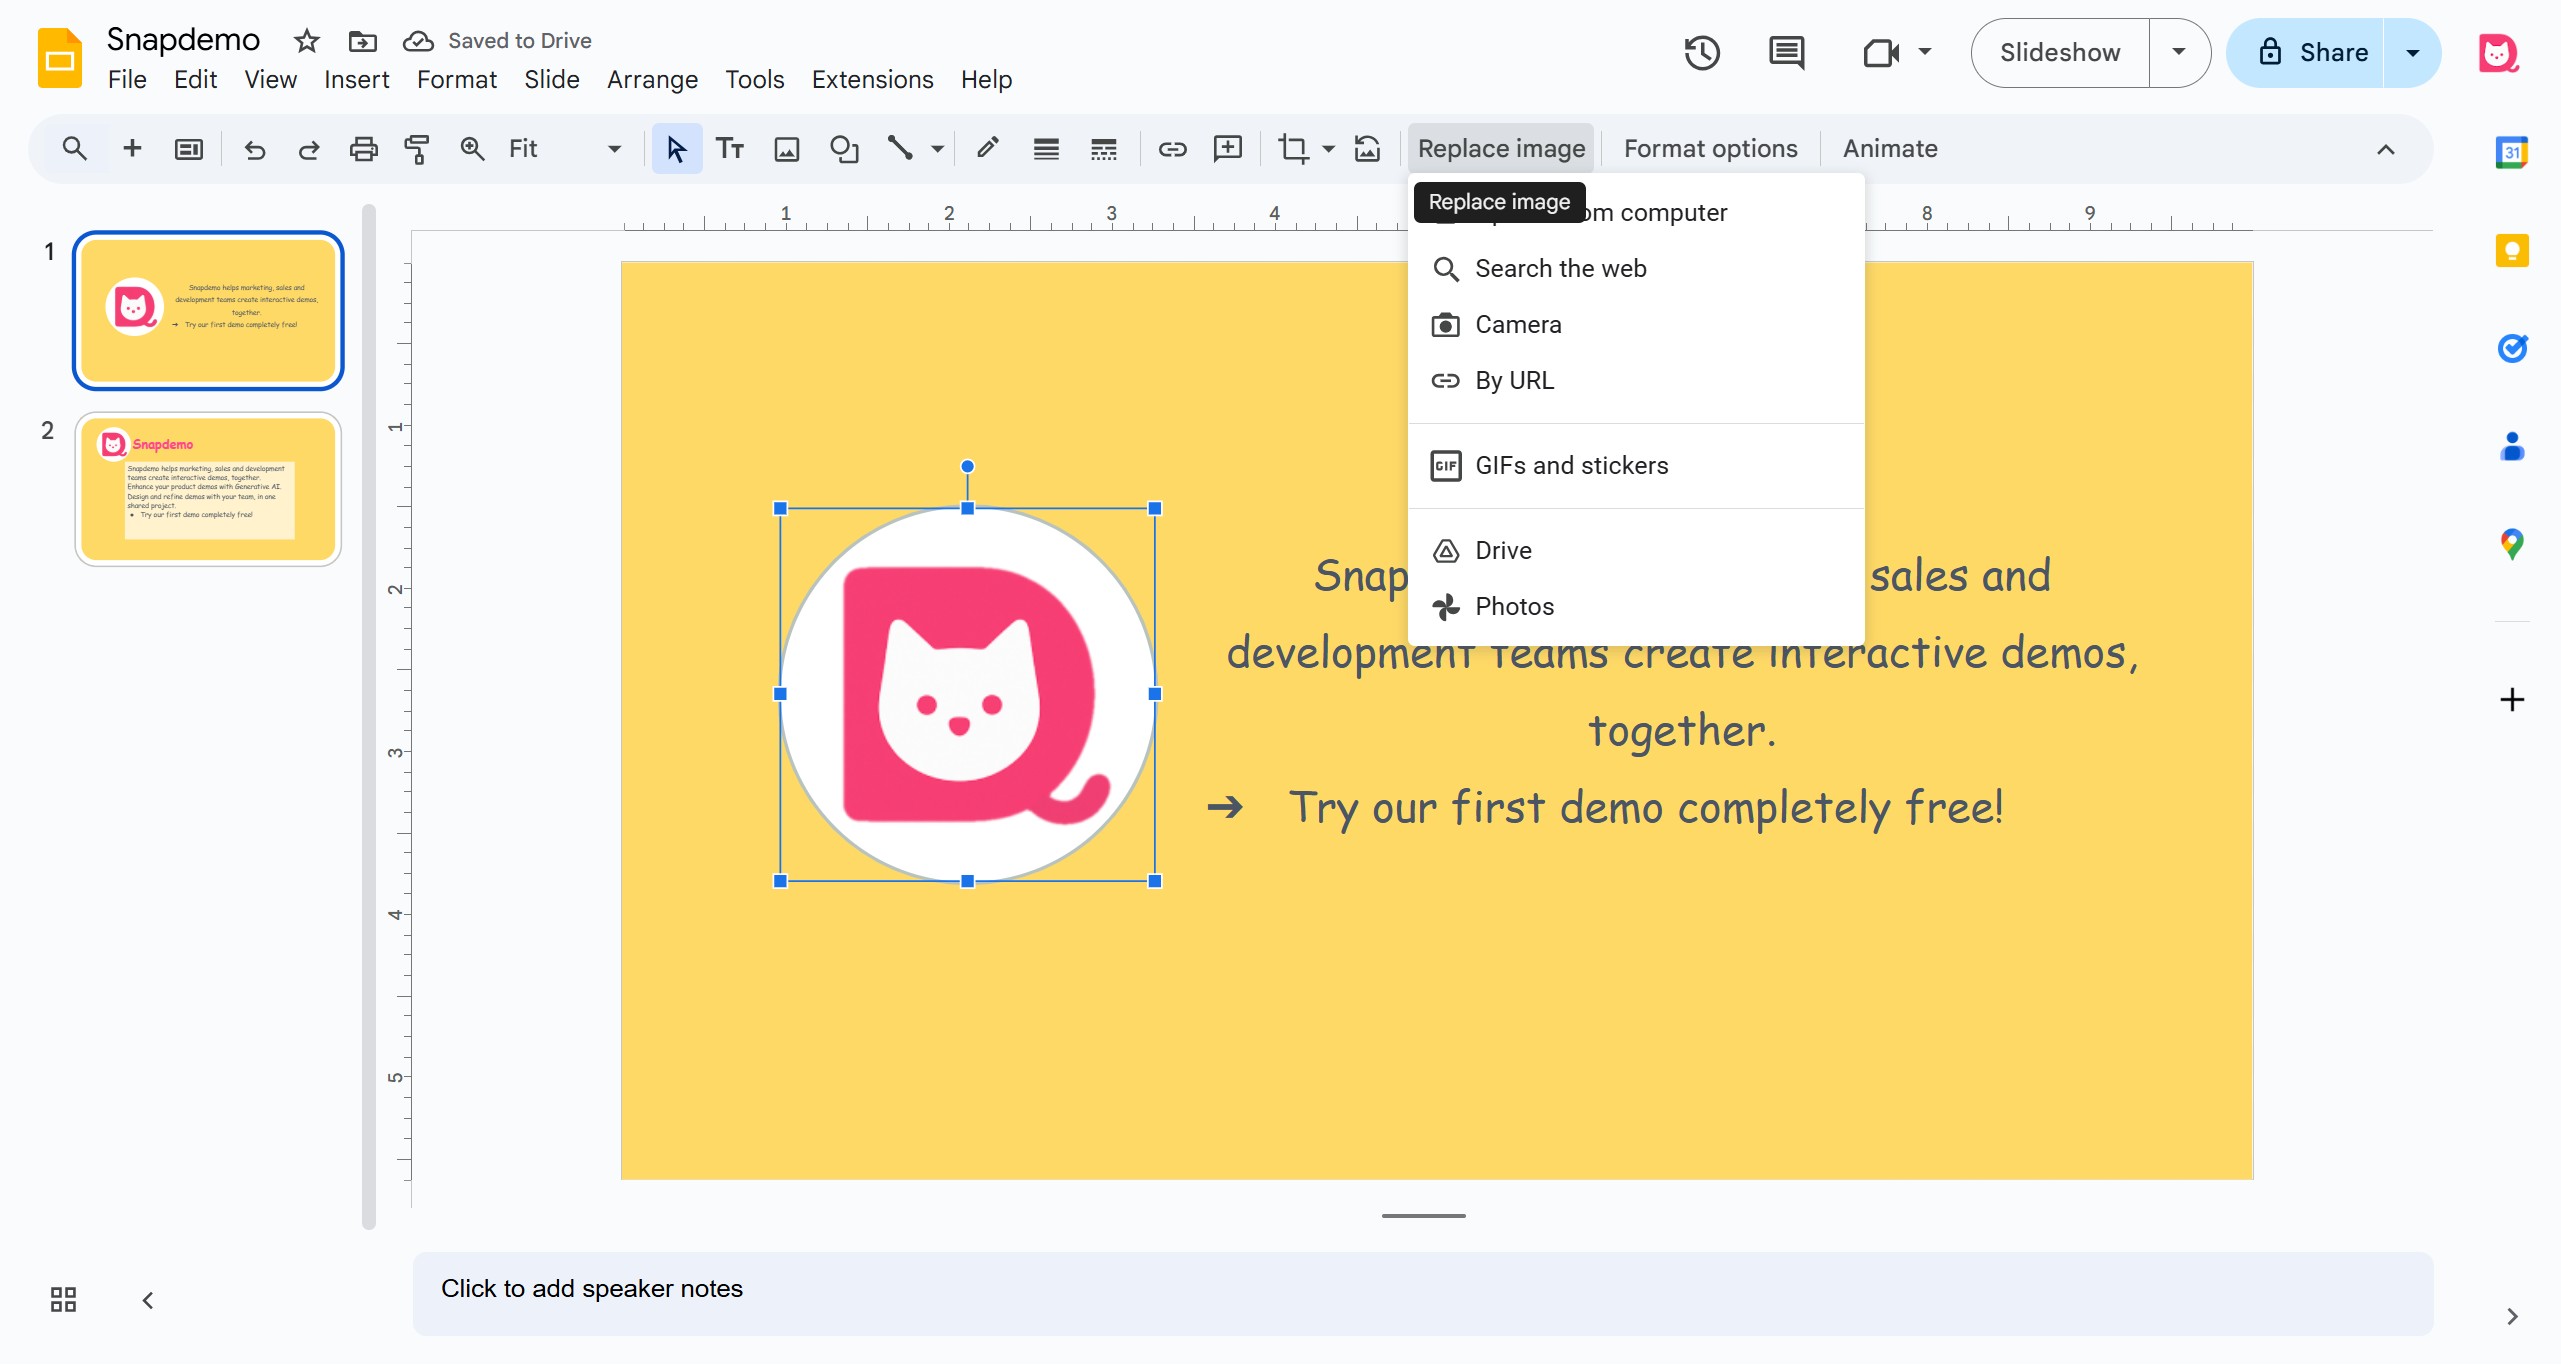Open the Slideshow options dropdown arrow
Image resolution: width=2561 pixels, height=1365 pixels.
point(2179,53)
